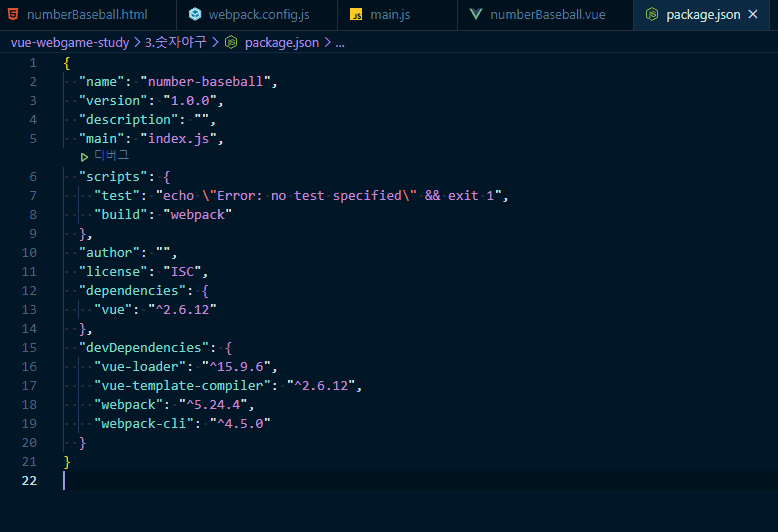Image resolution: width=778 pixels, height=532 pixels.
Task: Switch to the webpack.config.js tab
Action: 257,15
